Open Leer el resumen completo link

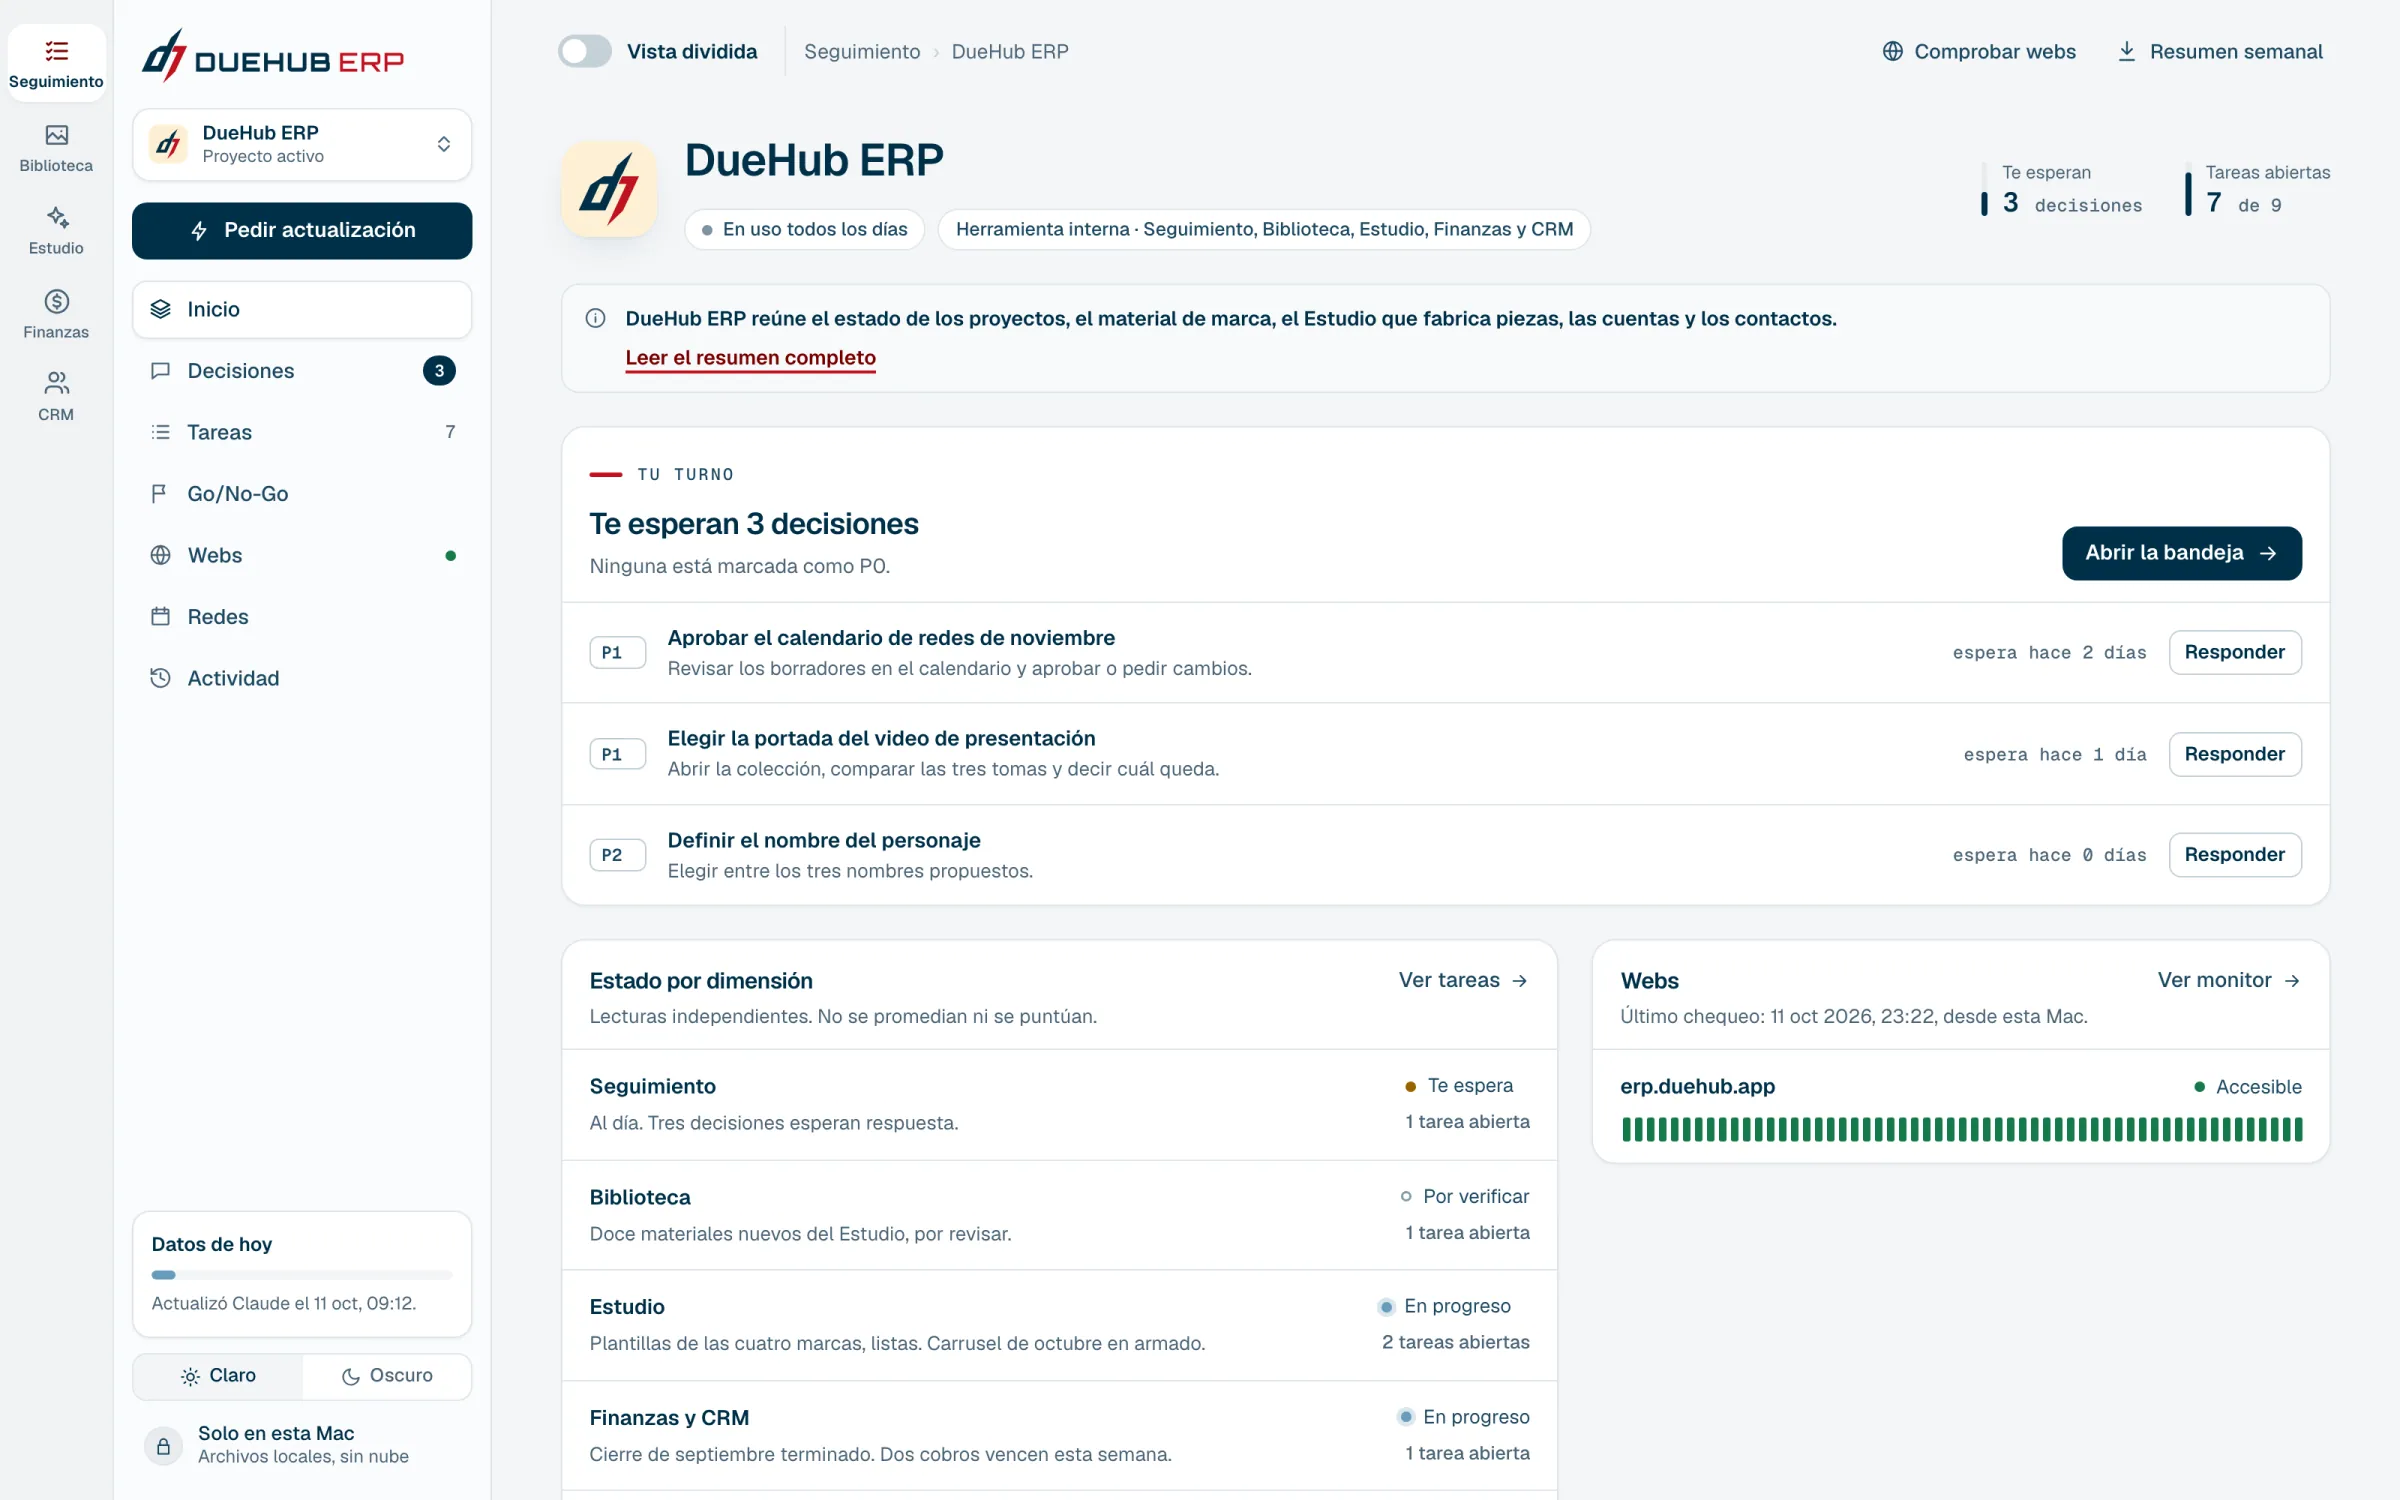[x=751, y=358]
